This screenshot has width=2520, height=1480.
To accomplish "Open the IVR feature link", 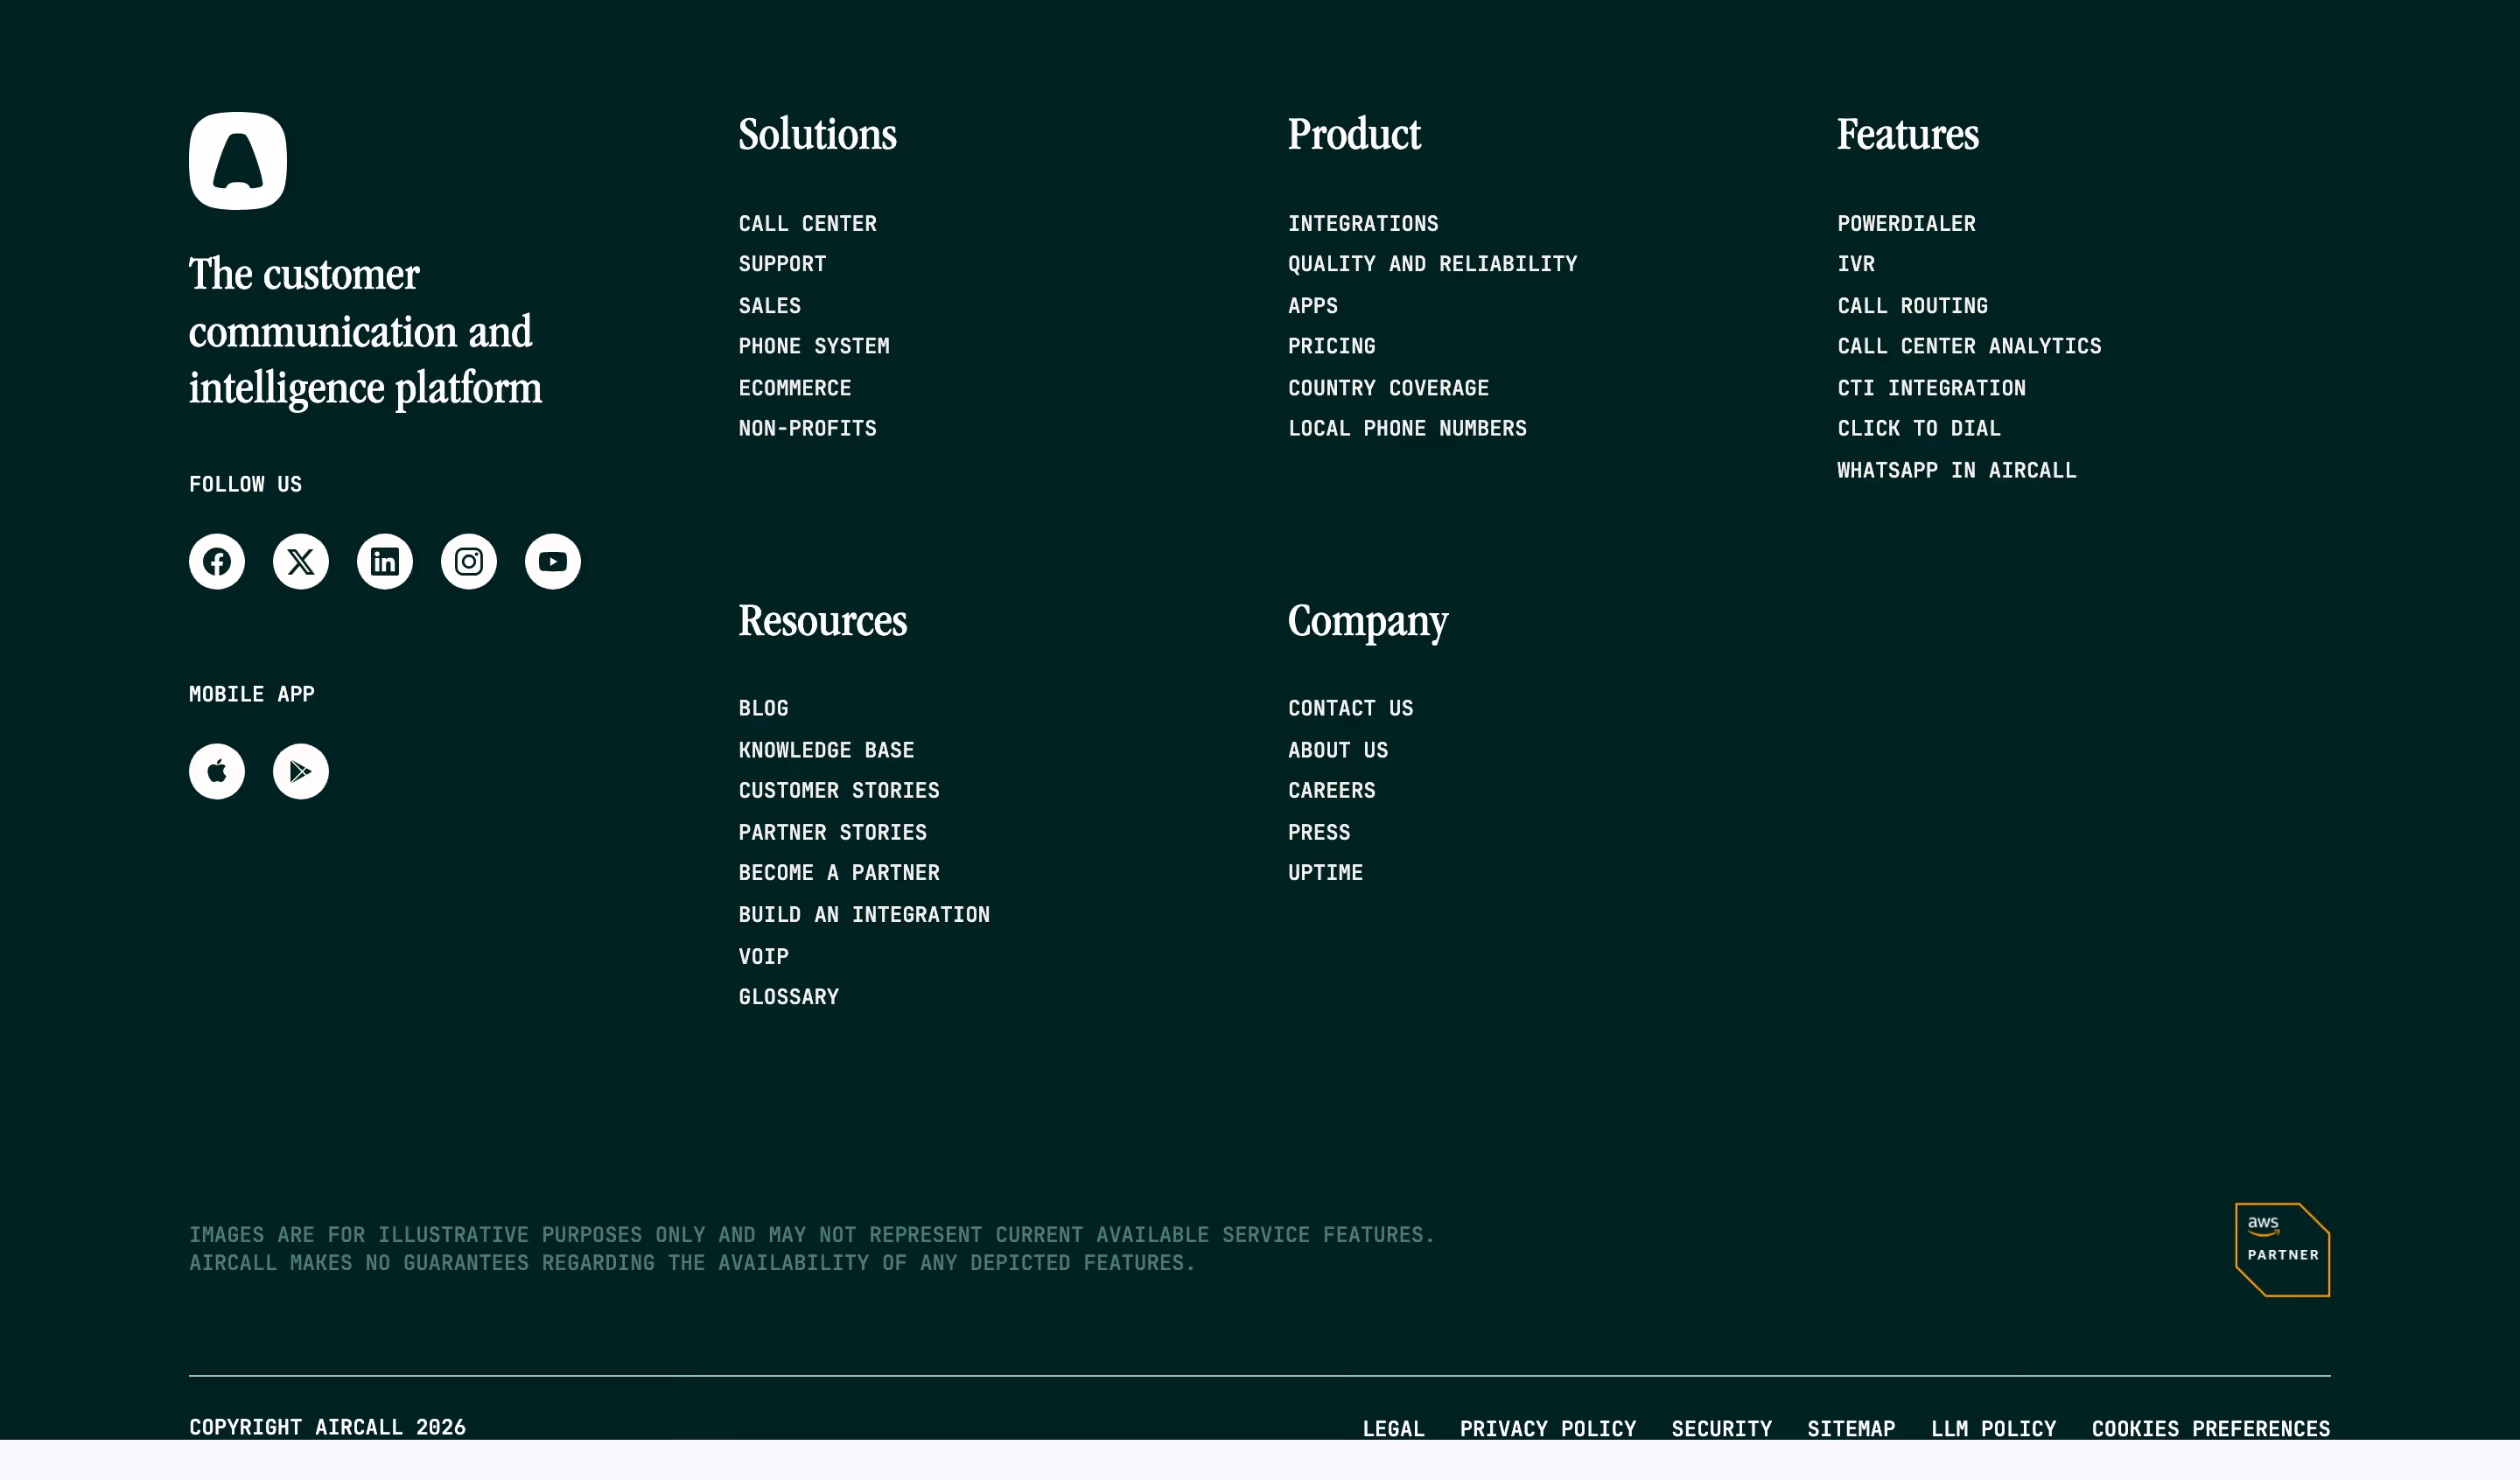I will pos(1856,264).
